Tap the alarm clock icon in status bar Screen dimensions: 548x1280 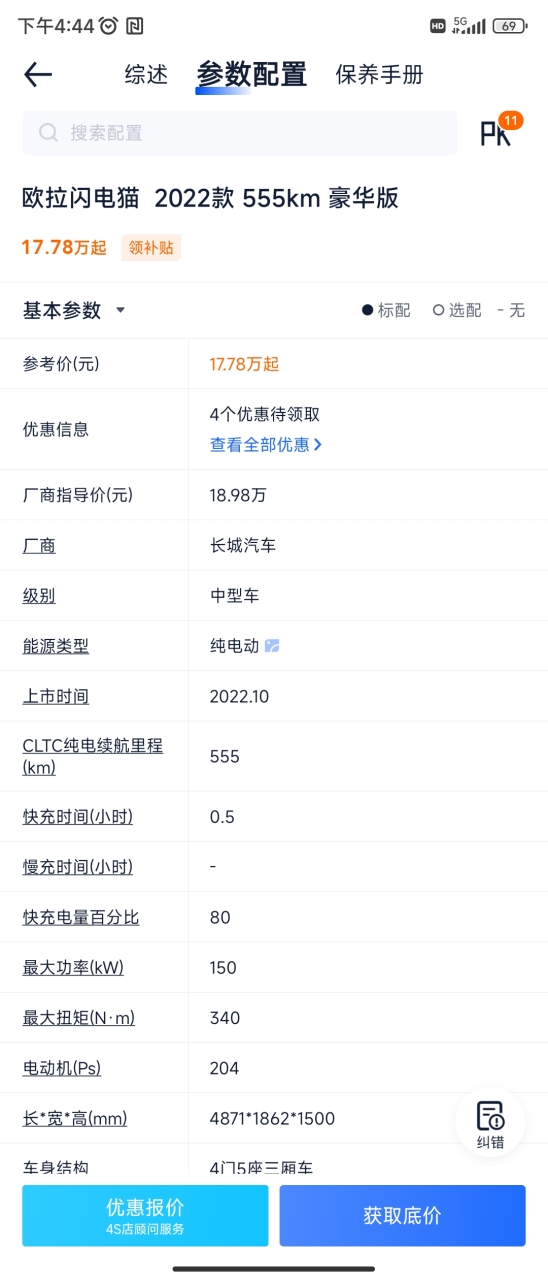pyautogui.click(x=109, y=26)
